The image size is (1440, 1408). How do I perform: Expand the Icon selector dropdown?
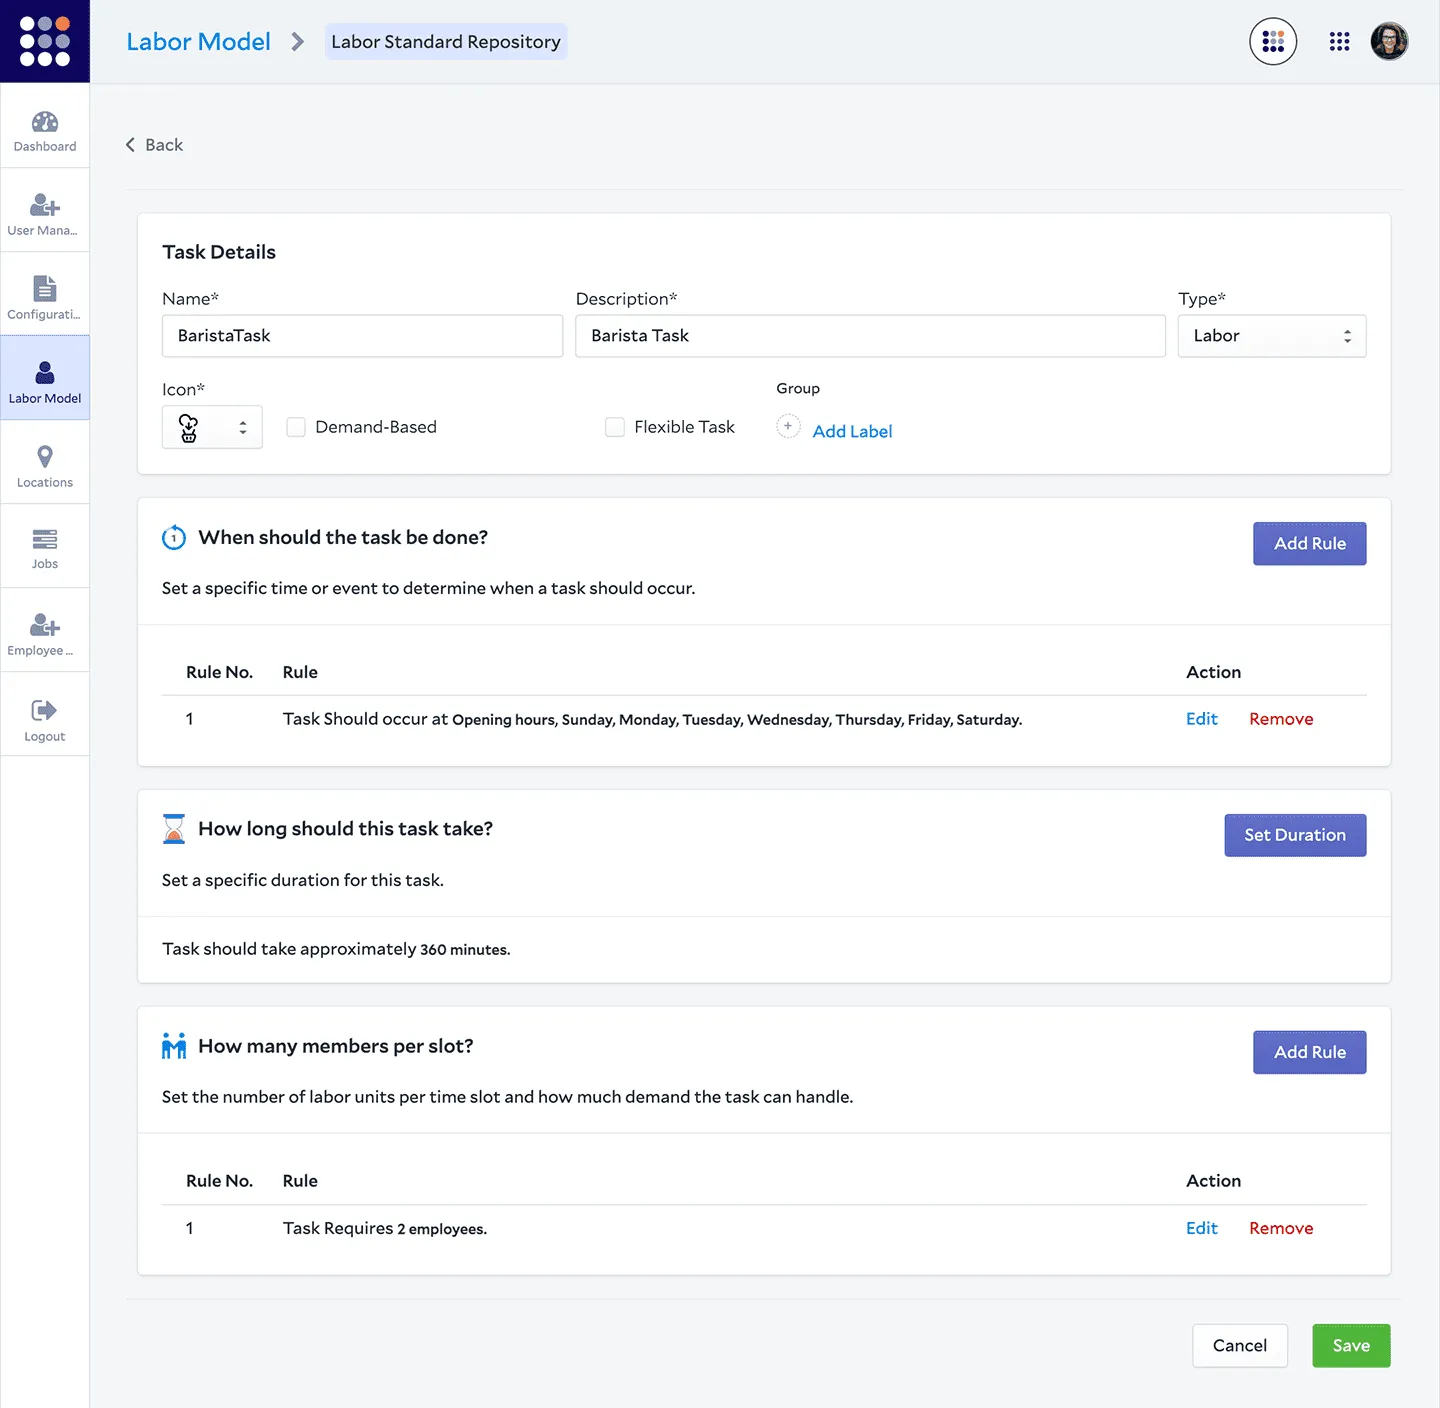coord(212,427)
